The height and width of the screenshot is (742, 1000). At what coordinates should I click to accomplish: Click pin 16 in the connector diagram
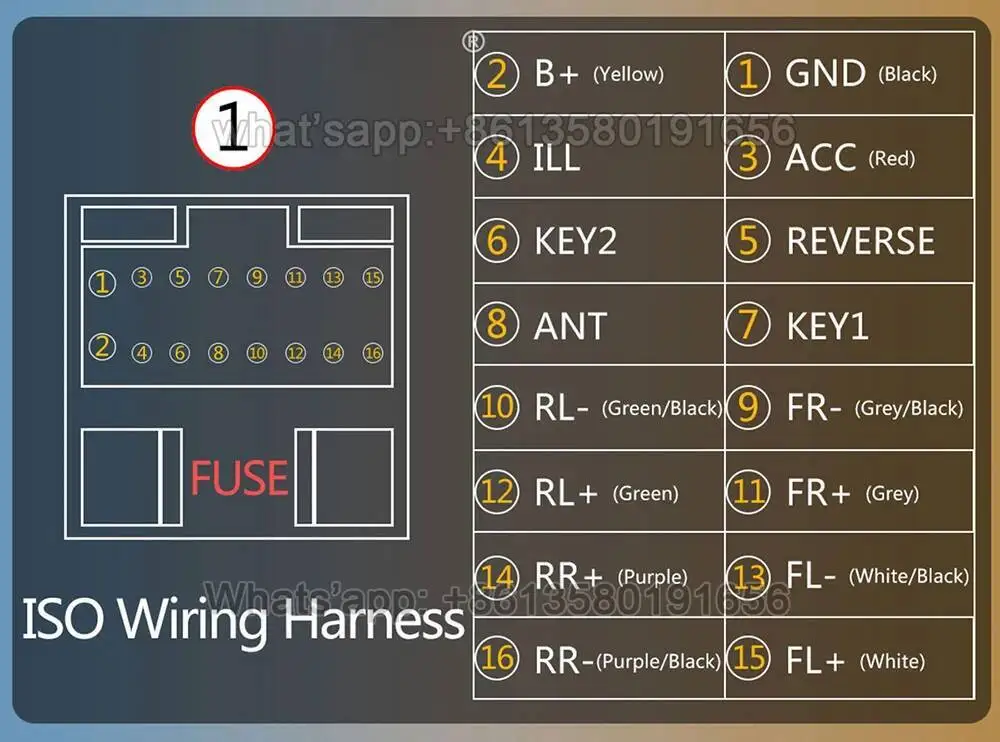(373, 353)
